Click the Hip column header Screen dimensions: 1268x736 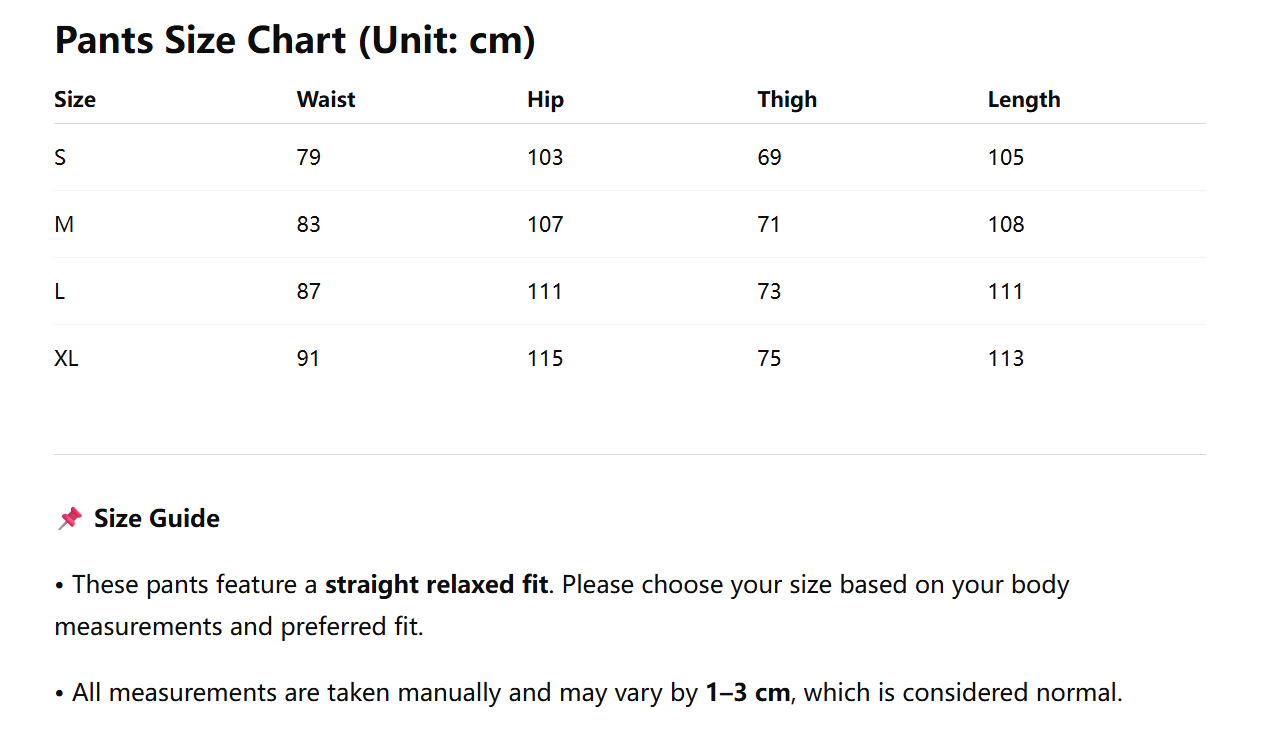(545, 99)
